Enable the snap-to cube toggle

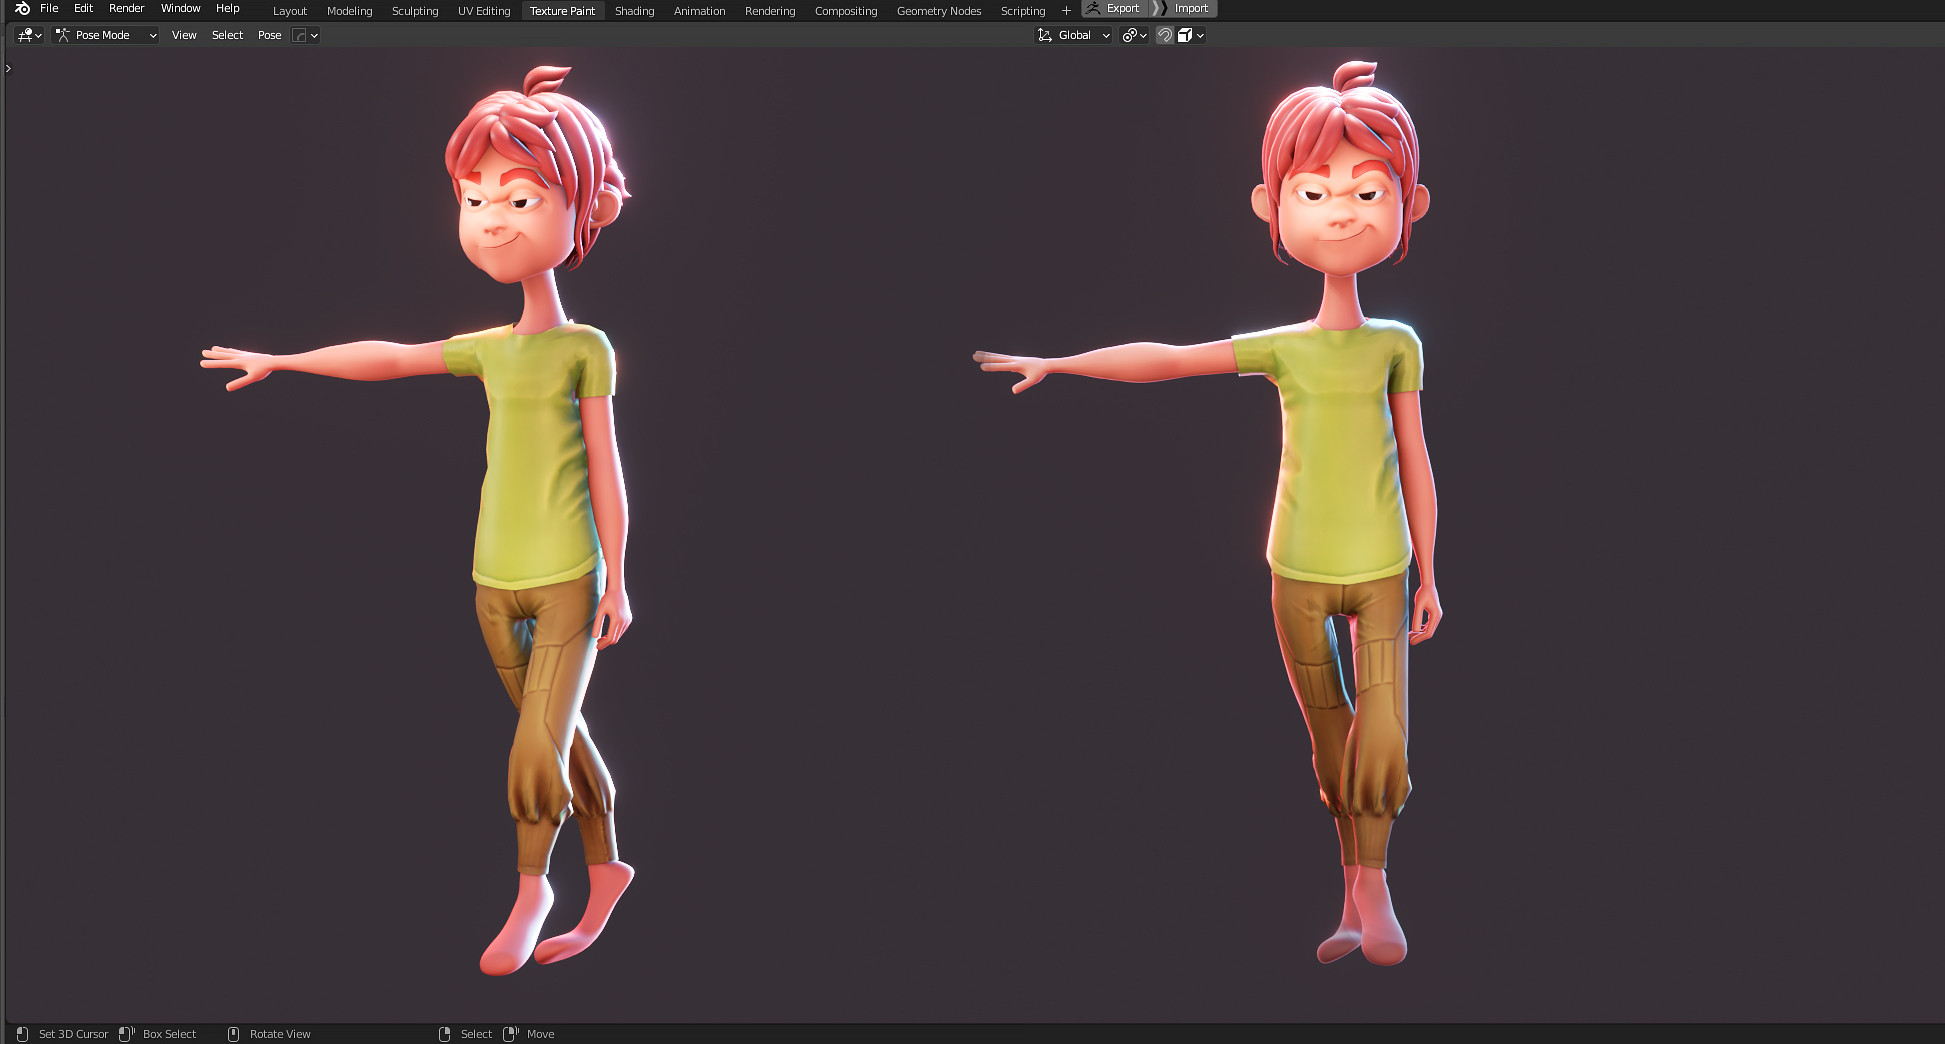1184,35
